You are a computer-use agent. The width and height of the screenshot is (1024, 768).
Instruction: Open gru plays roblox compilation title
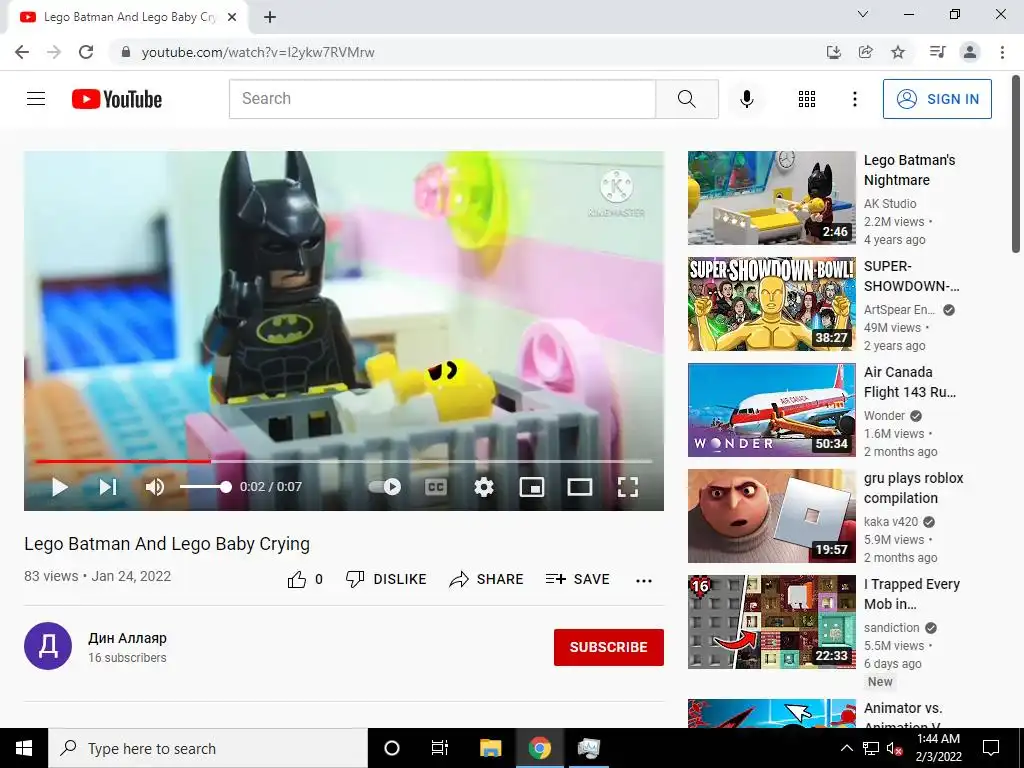[x=914, y=488]
